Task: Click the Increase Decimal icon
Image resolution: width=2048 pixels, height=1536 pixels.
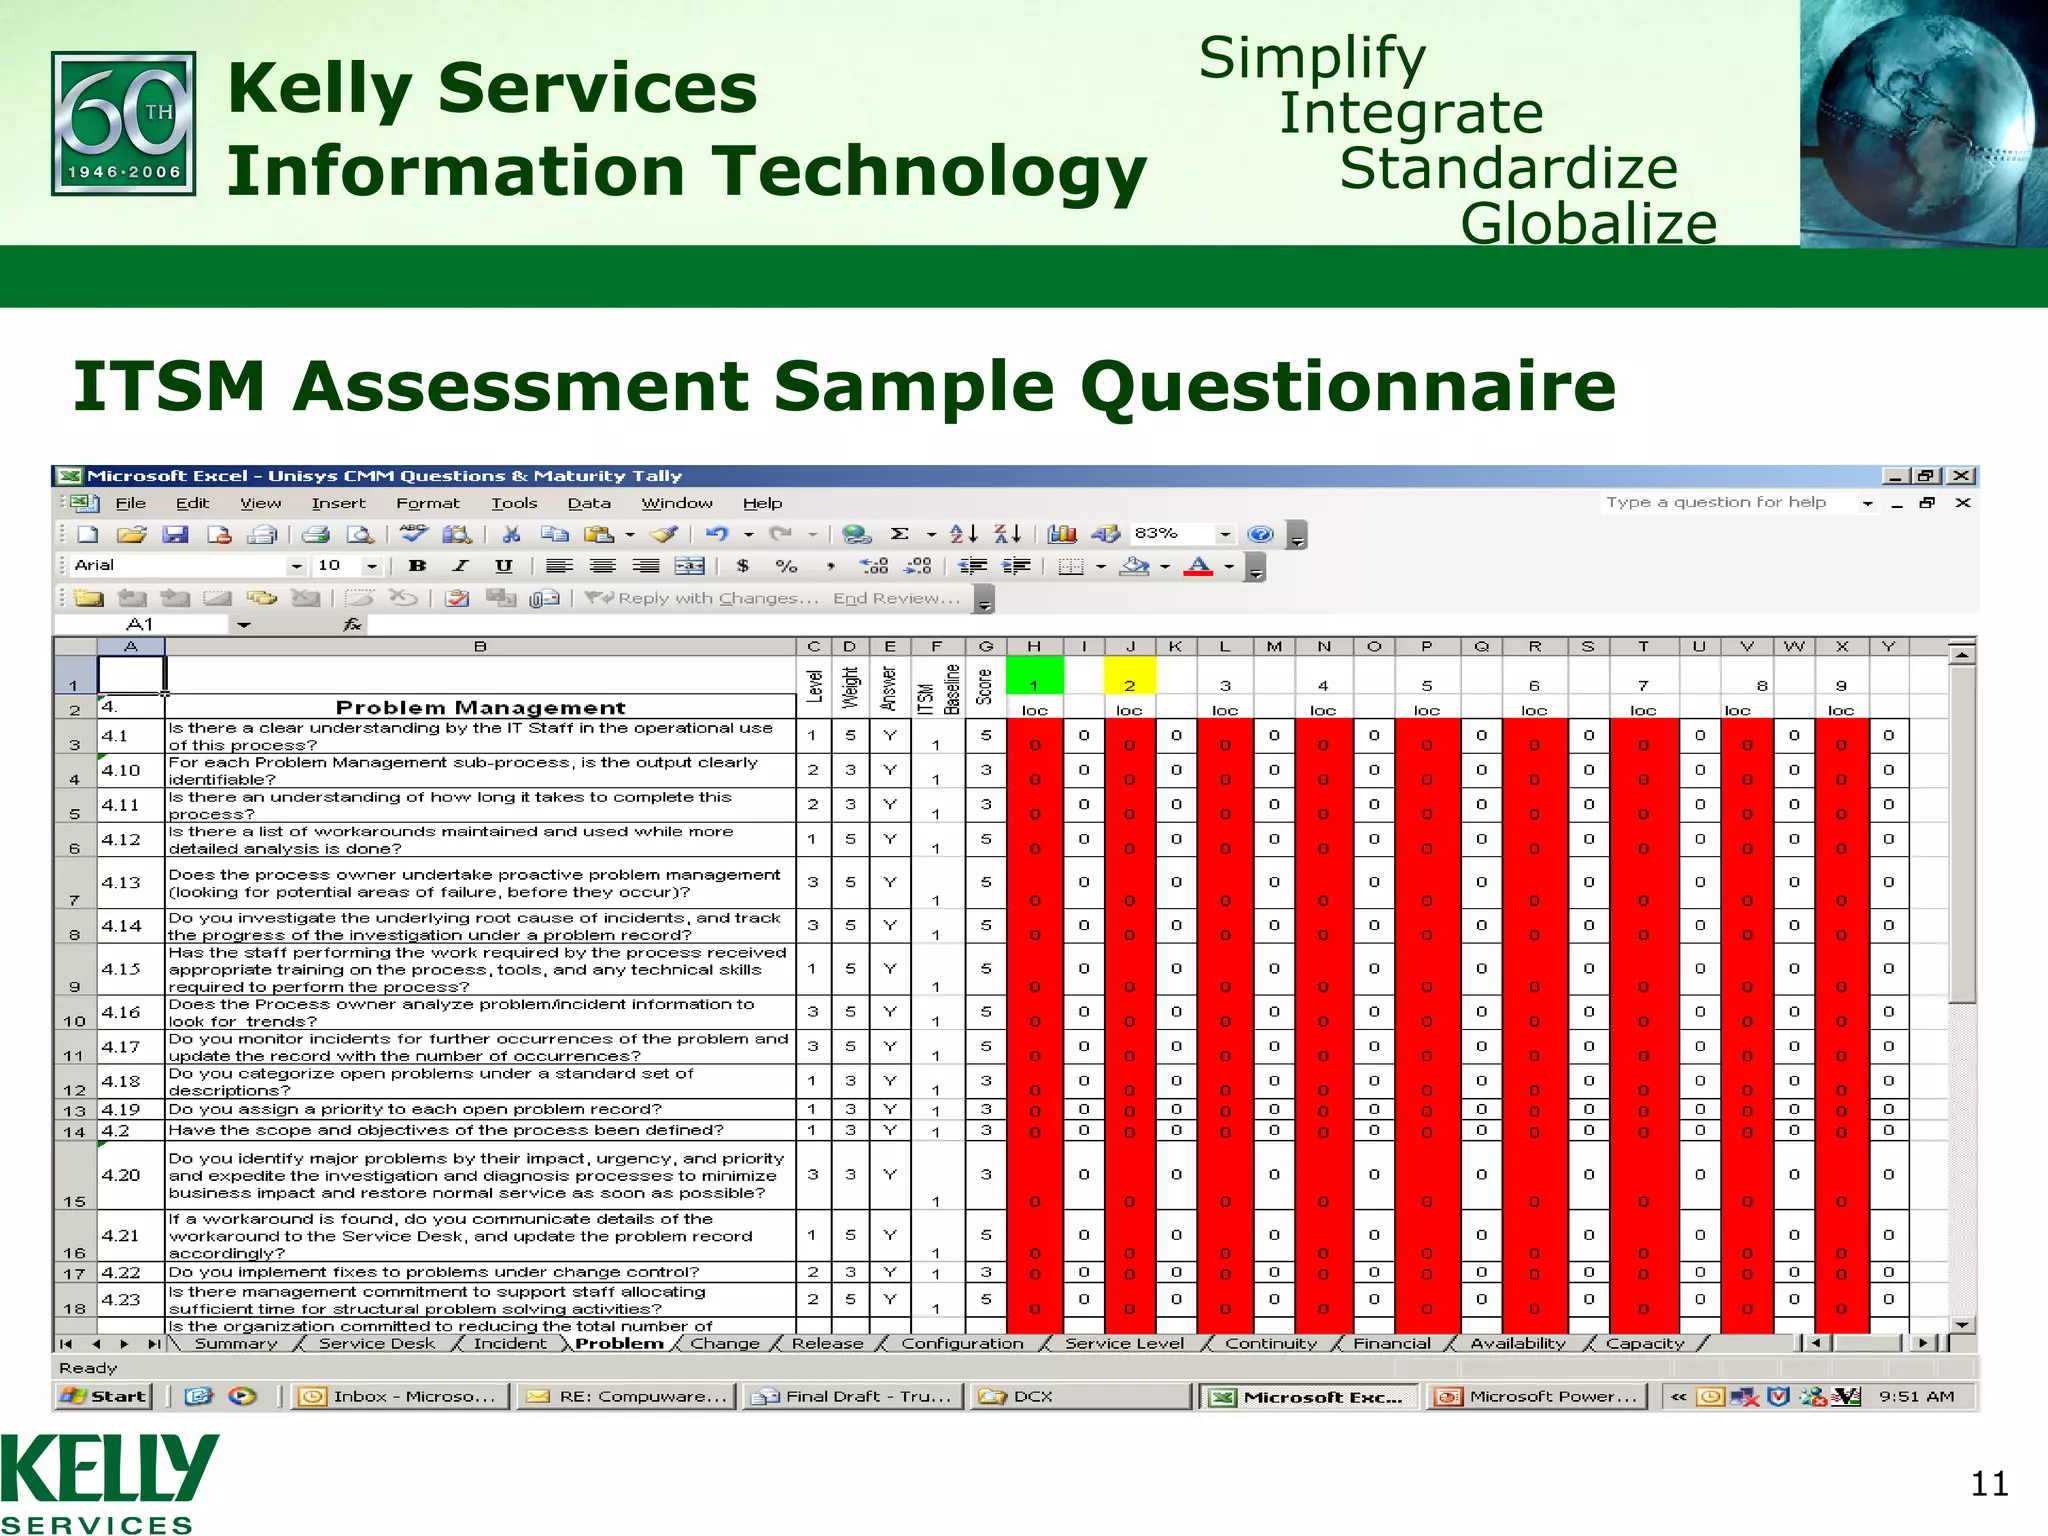Action: (874, 567)
